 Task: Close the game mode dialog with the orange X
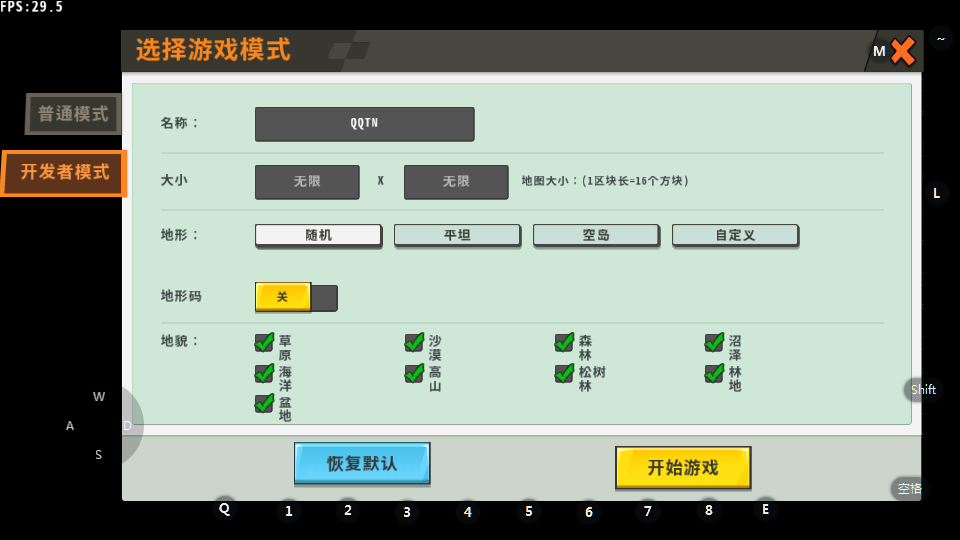[902, 51]
